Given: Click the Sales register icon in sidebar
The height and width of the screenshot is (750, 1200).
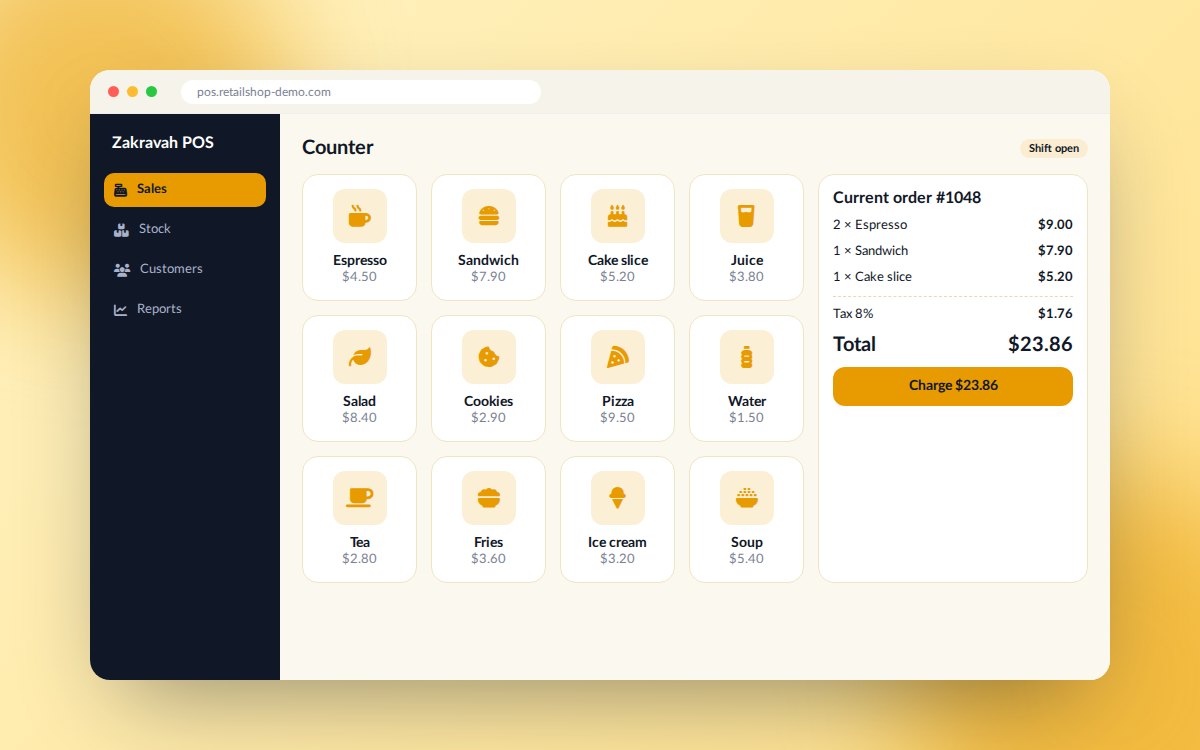Looking at the screenshot, I should coord(120,189).
